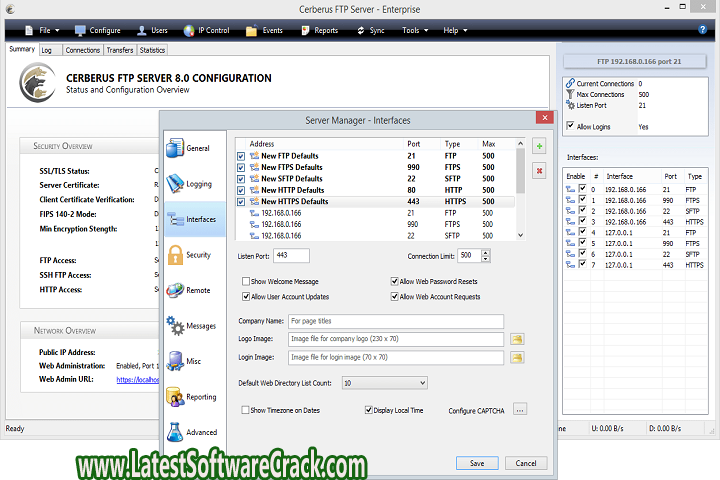Click the Save button
This screenshot has width=720, height=480.
pos(477,463)
